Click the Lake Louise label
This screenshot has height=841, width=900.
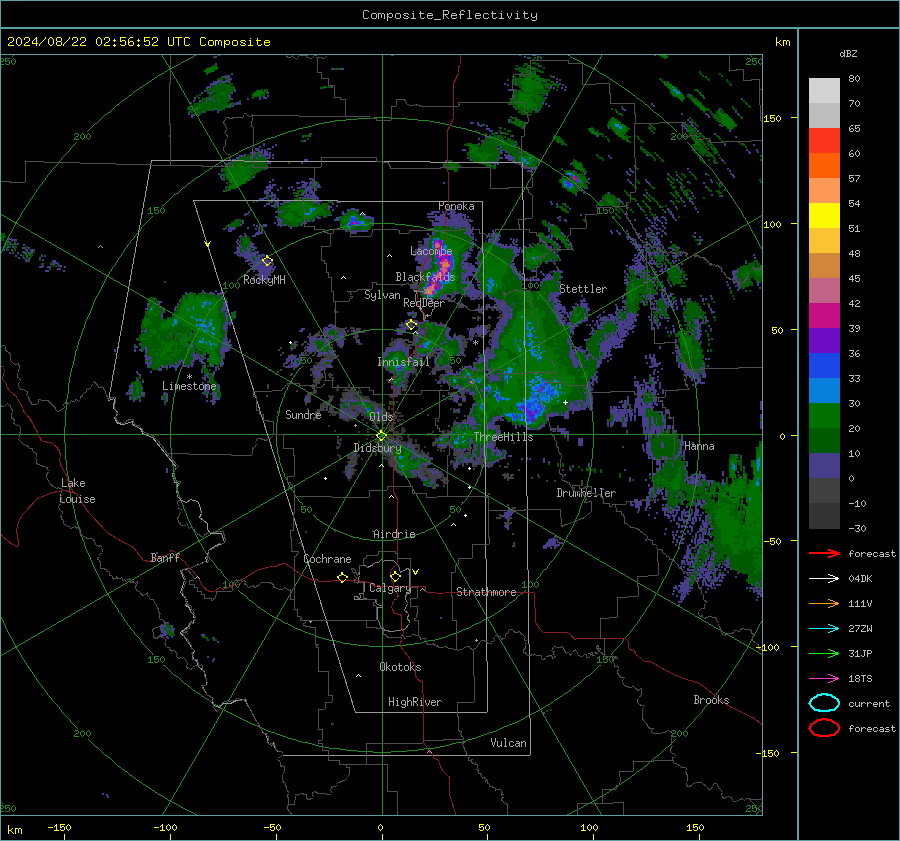pos(77,491)
